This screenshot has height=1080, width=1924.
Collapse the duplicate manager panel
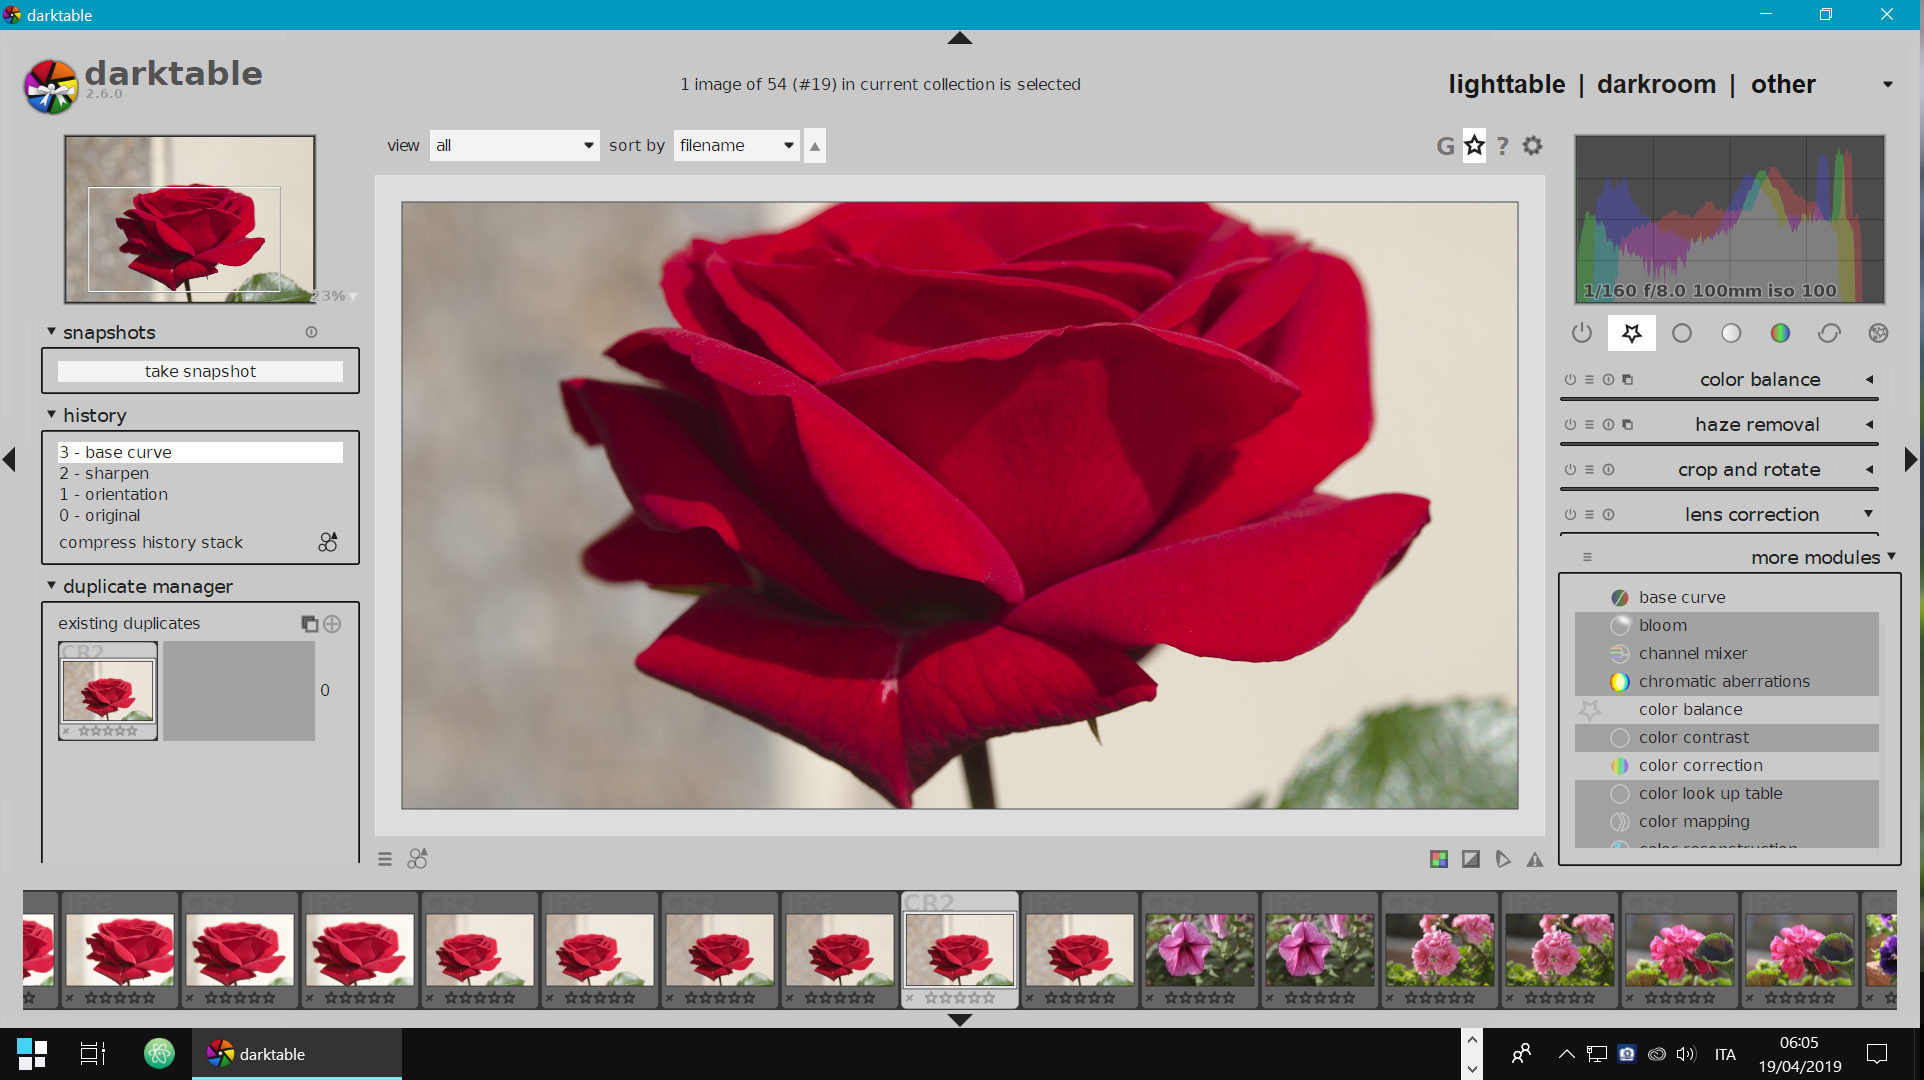tap(51, 585)
